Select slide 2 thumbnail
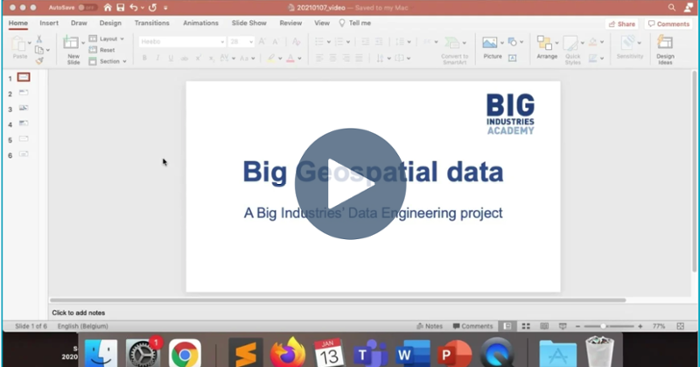Image resolution: width=700 pixels, height=367 pixels. [23, 93]
